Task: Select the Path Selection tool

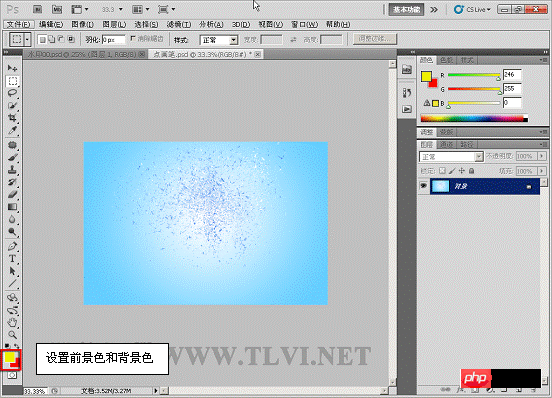Action: pos(12,271)
